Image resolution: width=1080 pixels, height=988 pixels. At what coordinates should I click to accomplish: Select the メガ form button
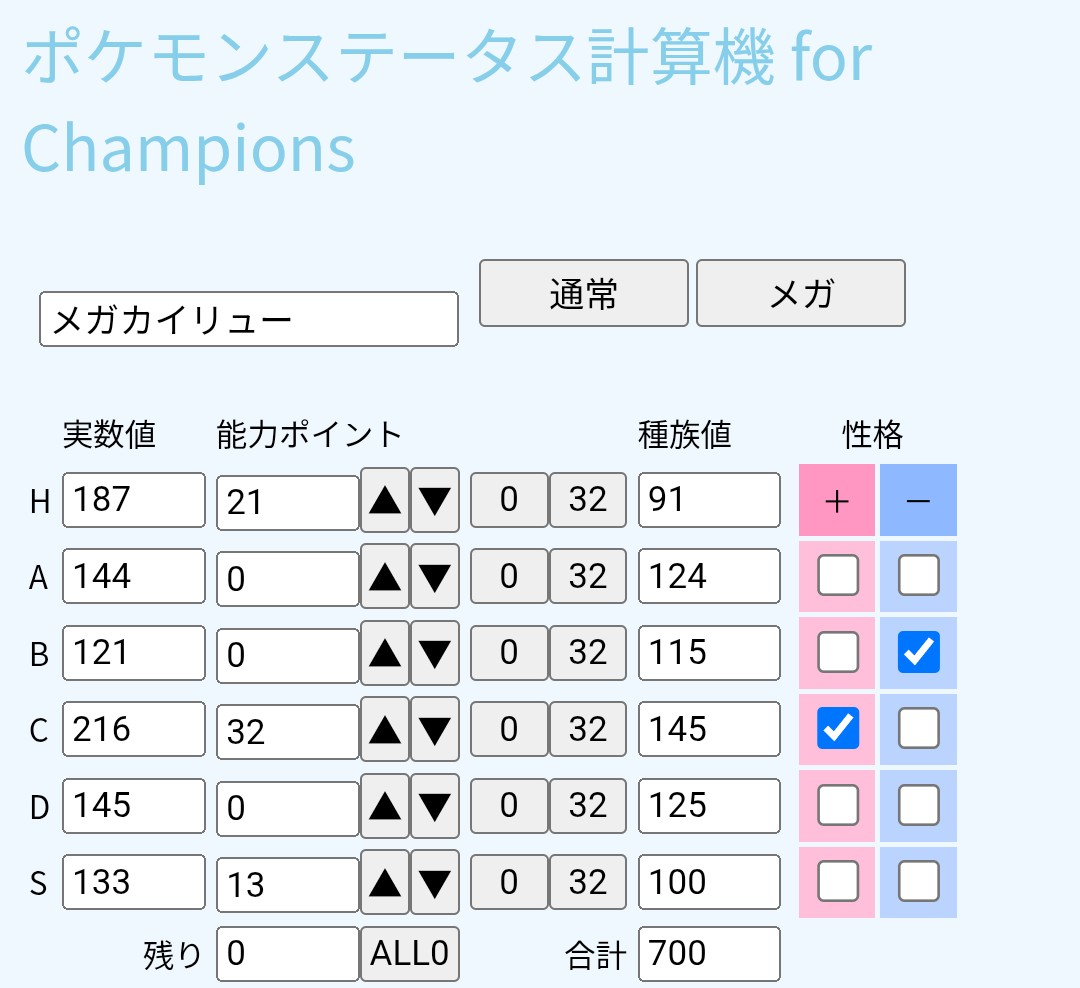click(x=800, y=293)
